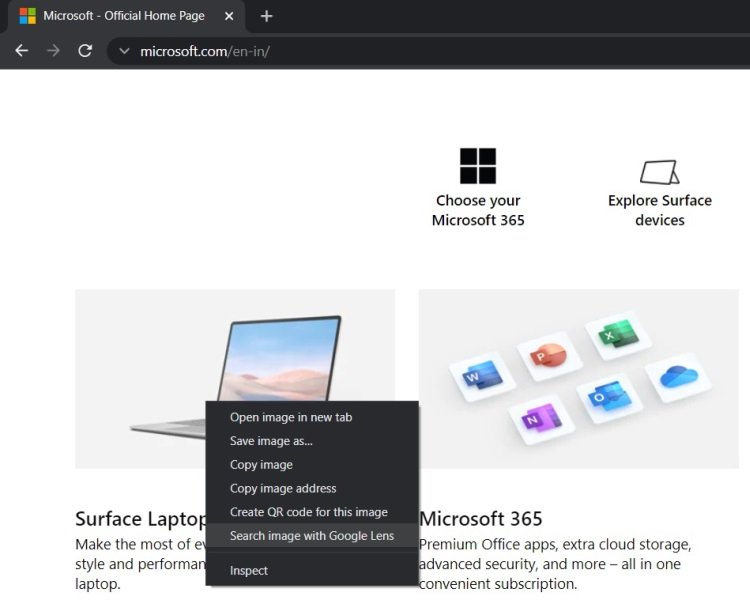Choose Save image as... from context menu

[x=271, y=441]
